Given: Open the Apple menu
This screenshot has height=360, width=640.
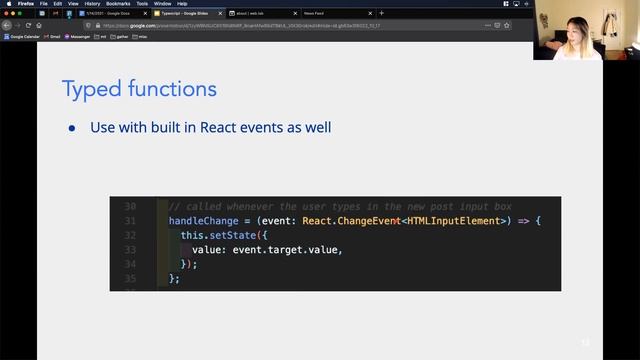Looking at the screenshot, I should coord(9,4).
